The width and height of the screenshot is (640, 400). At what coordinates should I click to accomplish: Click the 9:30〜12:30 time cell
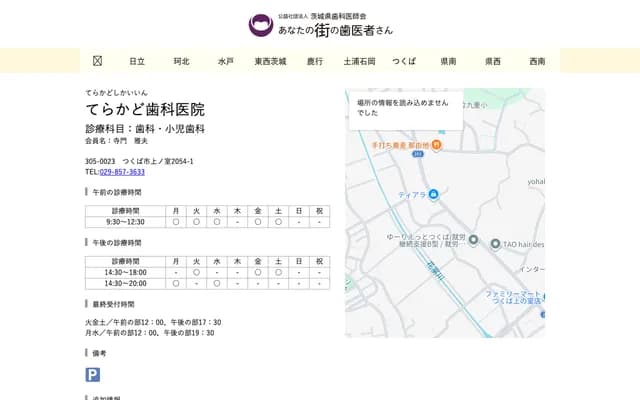125,222
